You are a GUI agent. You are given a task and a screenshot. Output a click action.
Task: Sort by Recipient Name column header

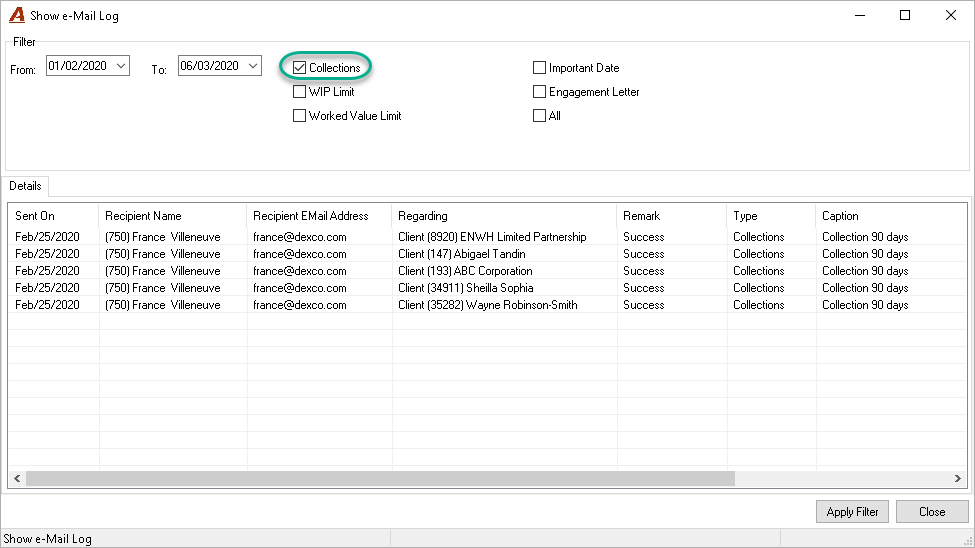coord(173,216)
